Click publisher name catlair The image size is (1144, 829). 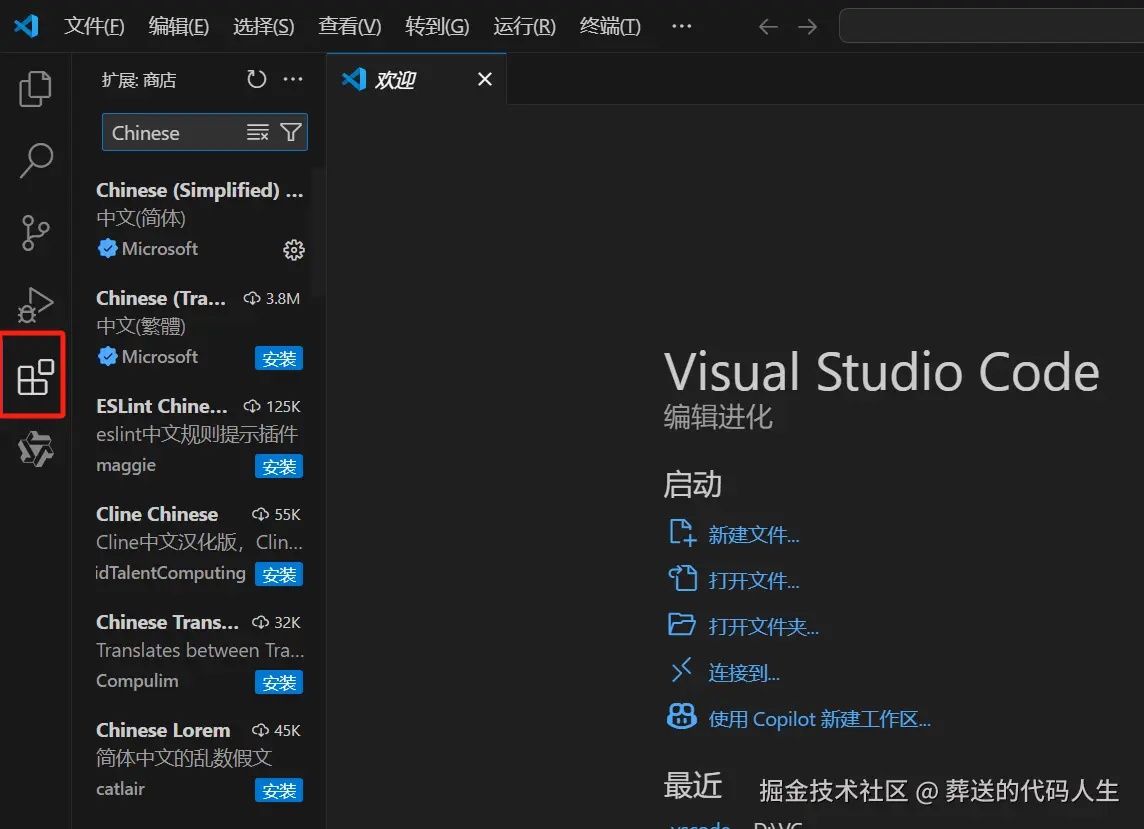coord(120,789)
